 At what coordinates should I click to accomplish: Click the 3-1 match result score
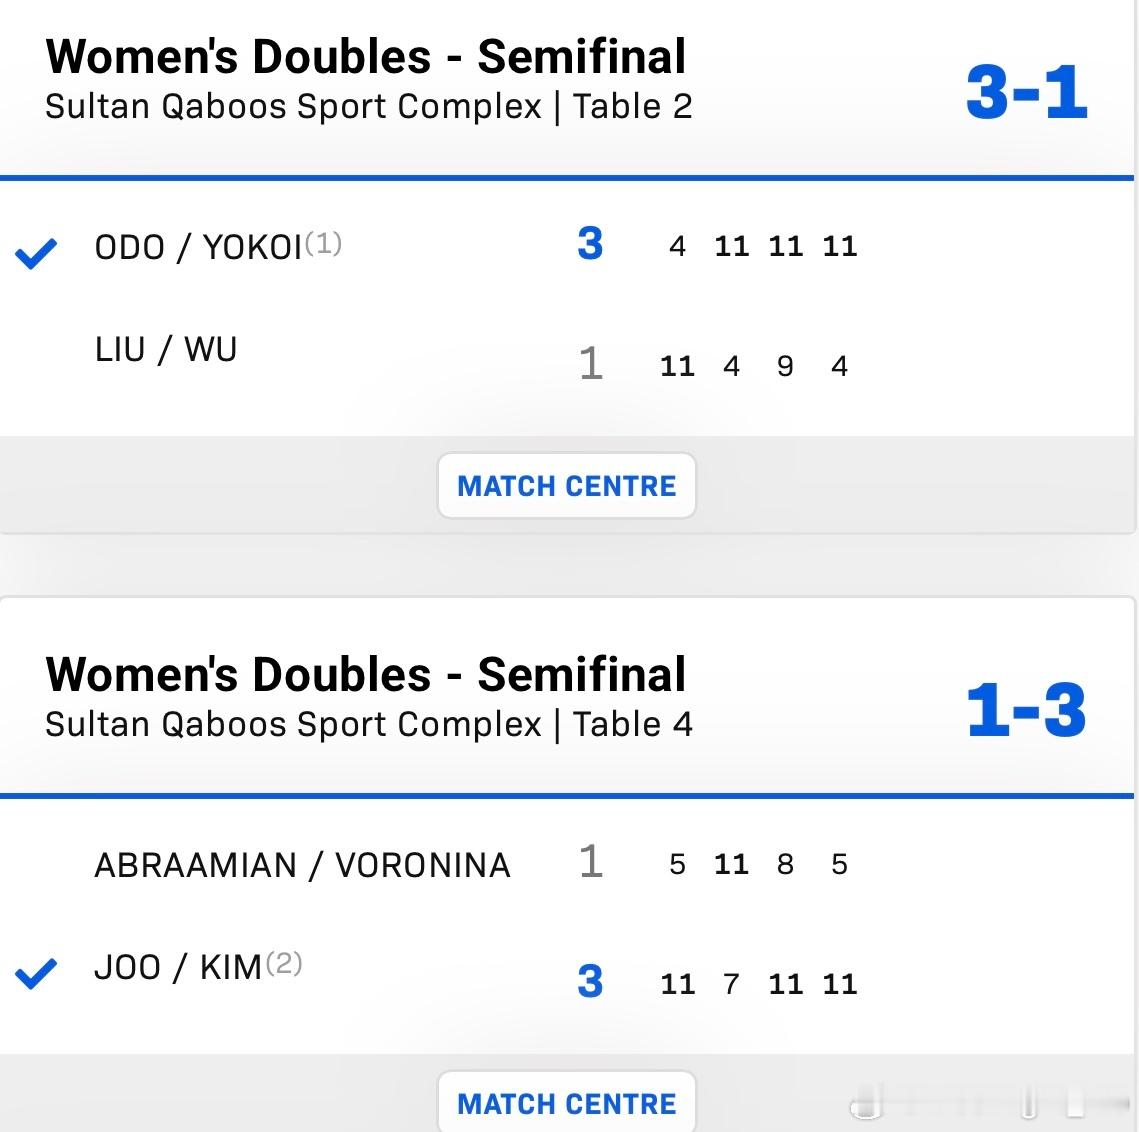tap(1026, 92)
